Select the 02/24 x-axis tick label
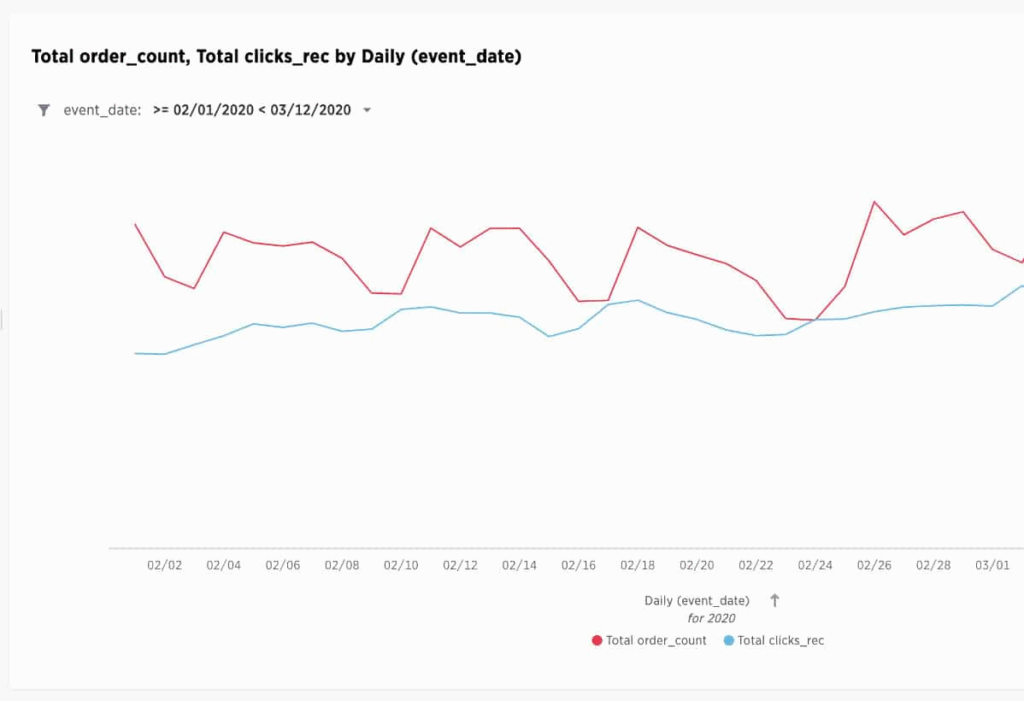Screen dimensions: 1024x701 pyautogui.click(x=815, y=566)
